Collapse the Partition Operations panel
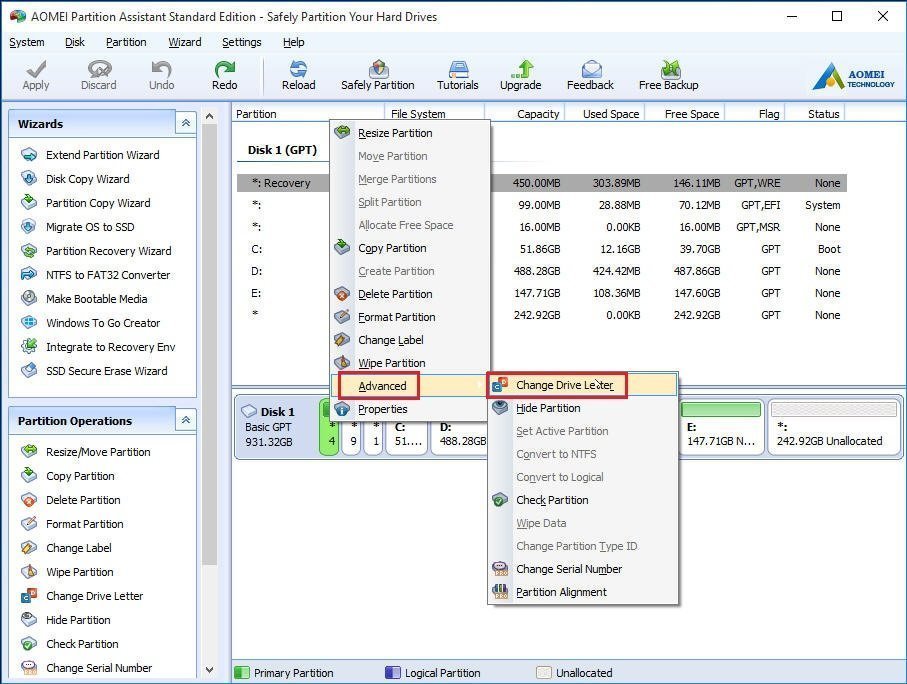This screenshot has height=684, width=907. click(186, 420)
